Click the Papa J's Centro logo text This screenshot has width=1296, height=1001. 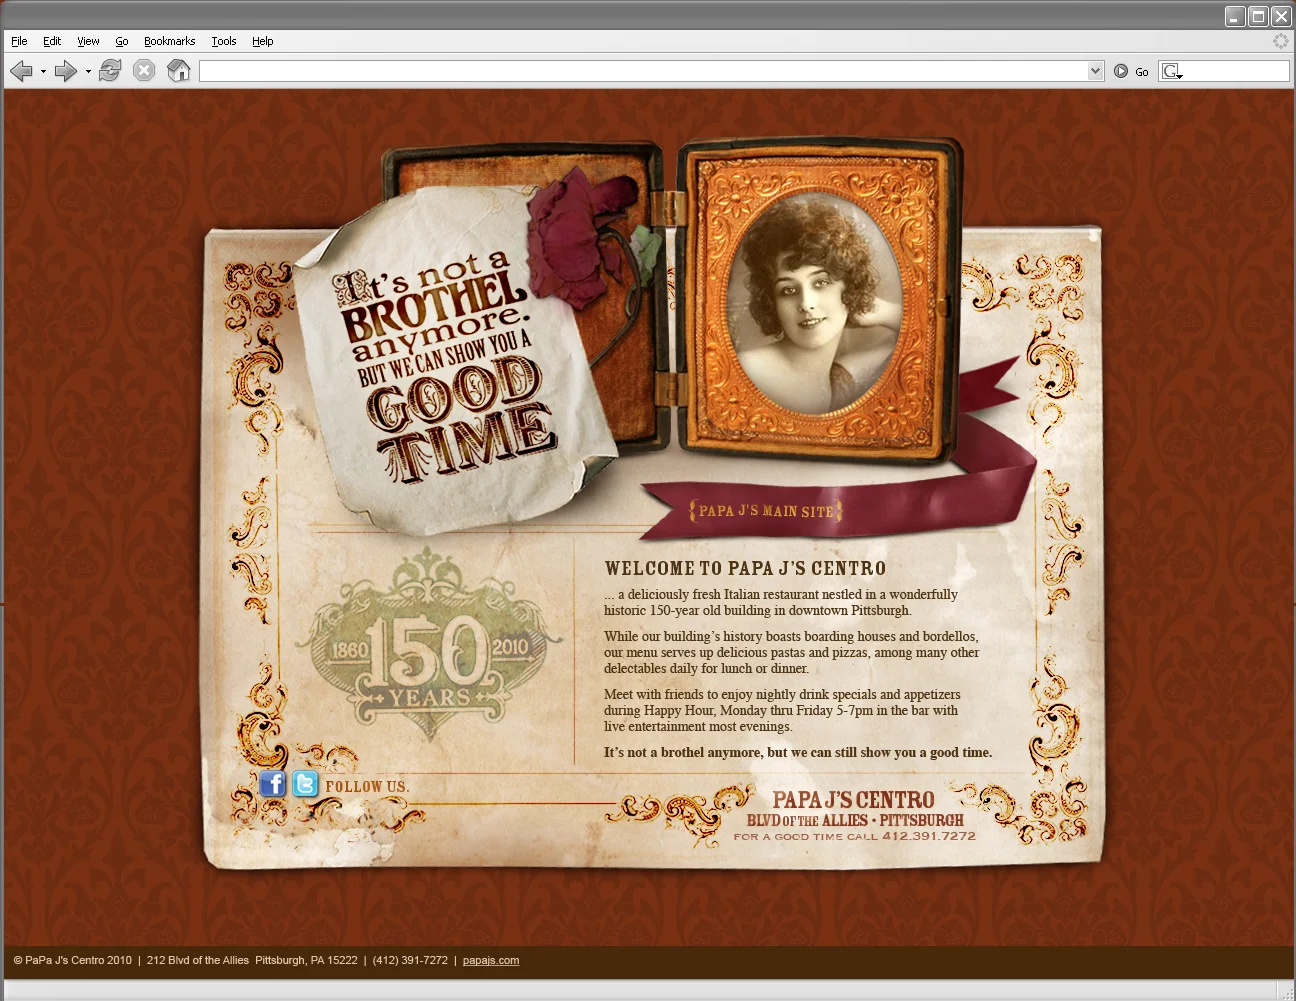(853, 800)
